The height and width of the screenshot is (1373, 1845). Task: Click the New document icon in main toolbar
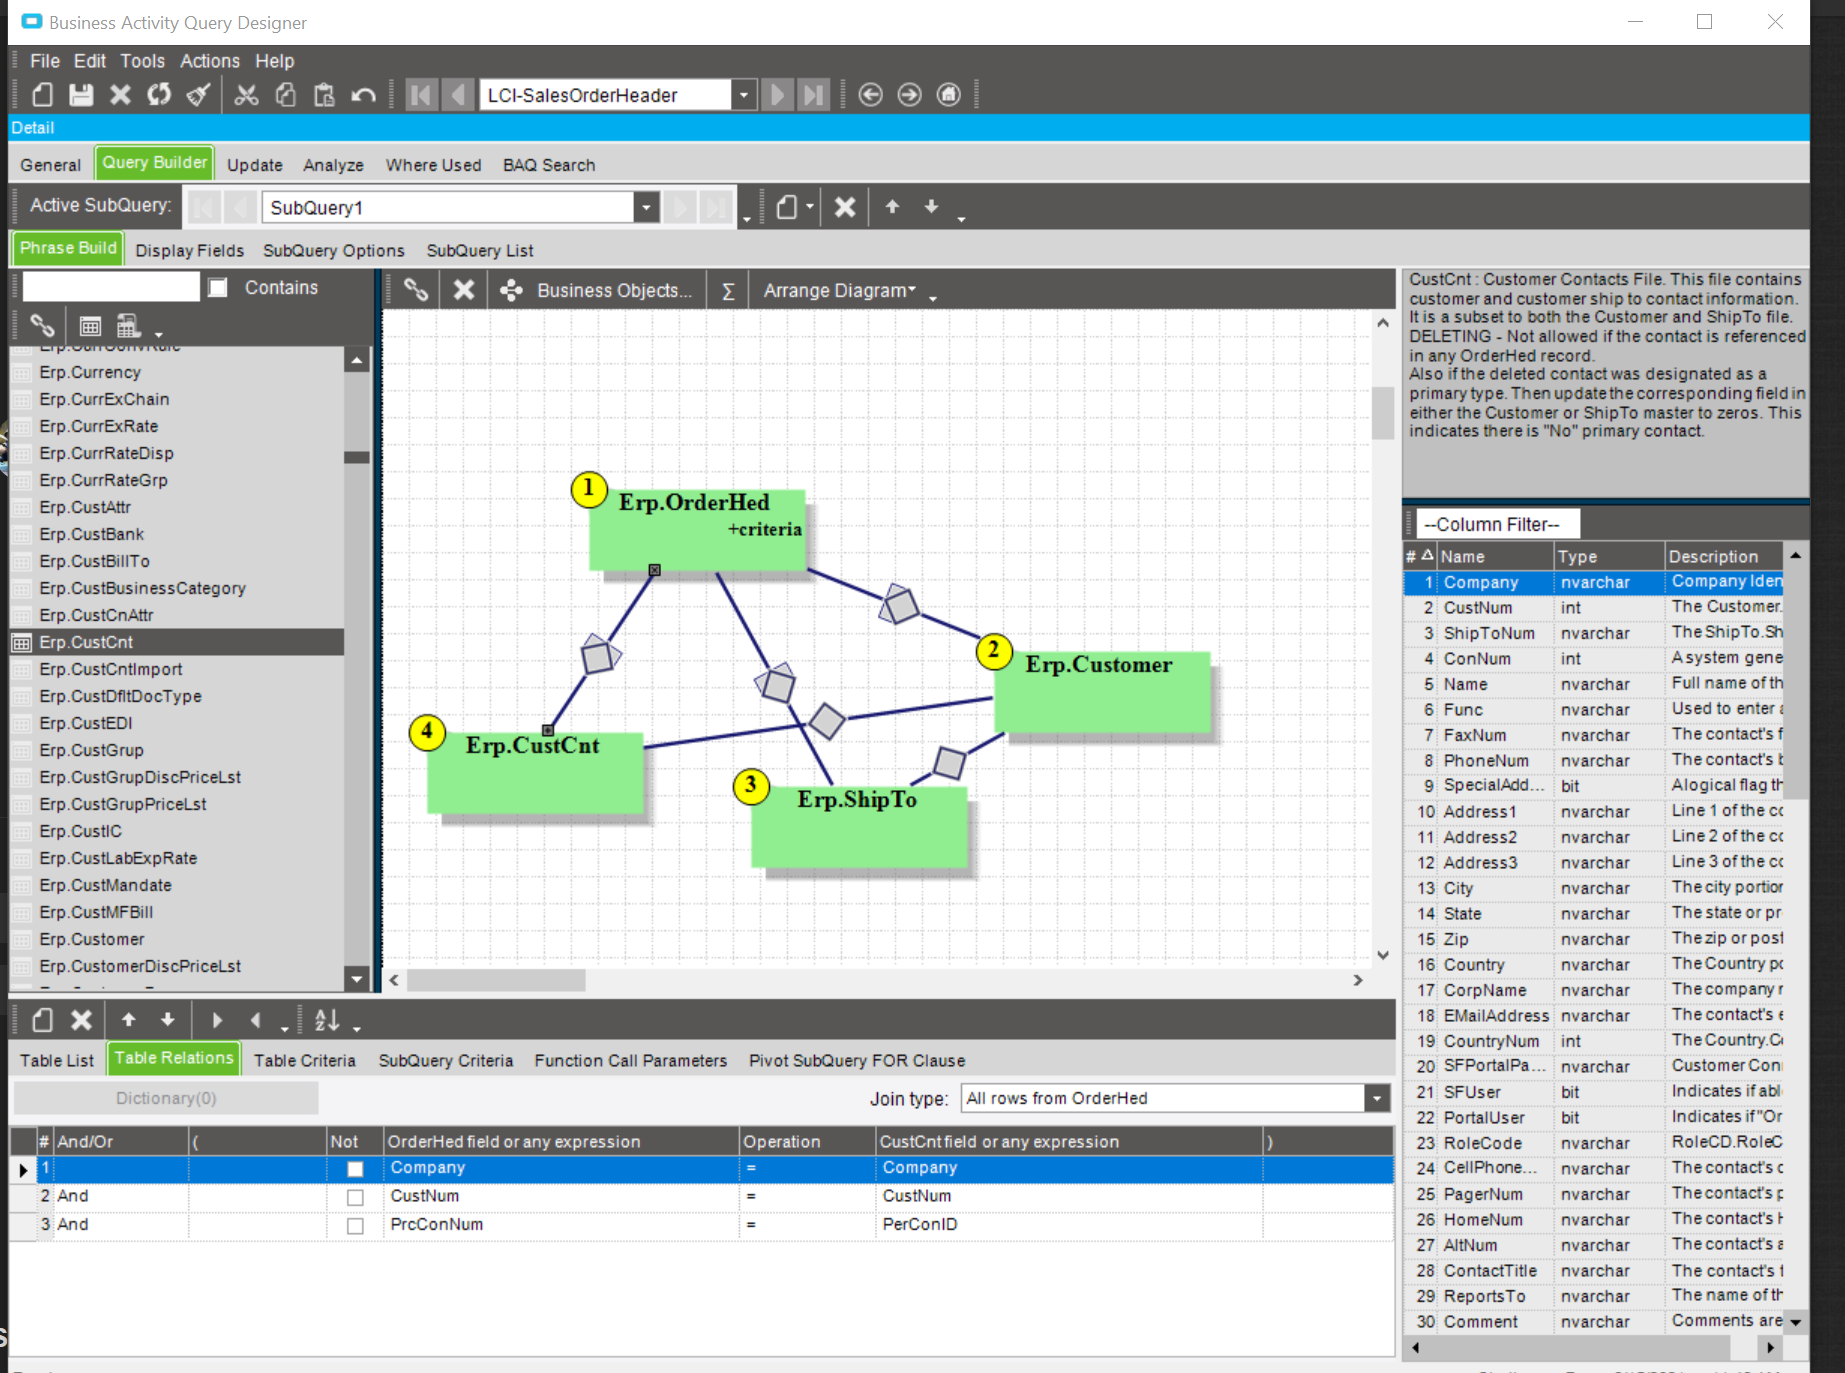coord(42,95)
